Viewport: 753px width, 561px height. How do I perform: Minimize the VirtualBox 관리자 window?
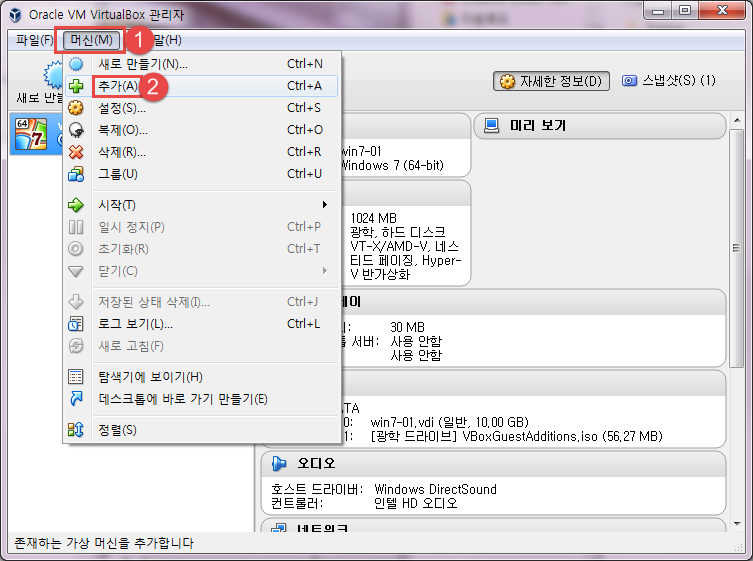[x=657, y=11]
